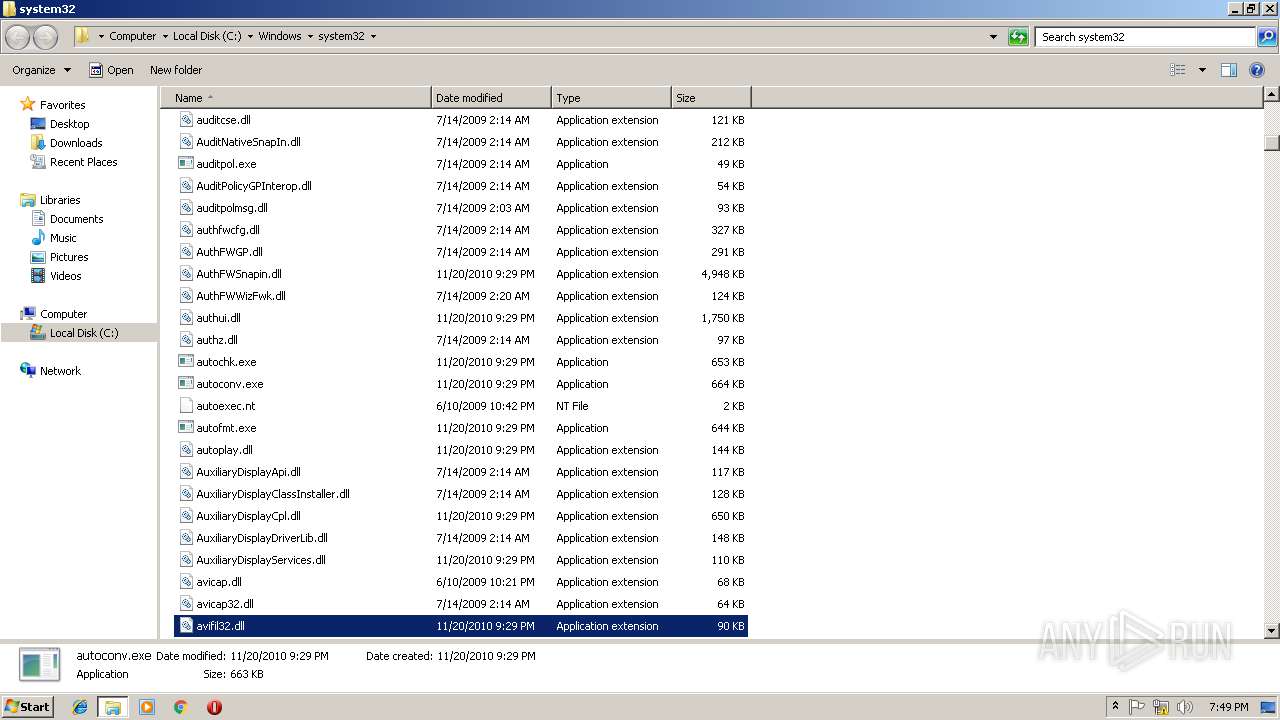Sort by the Size column header
Viewport: 1280px width, 720px height.
[711, 98]
